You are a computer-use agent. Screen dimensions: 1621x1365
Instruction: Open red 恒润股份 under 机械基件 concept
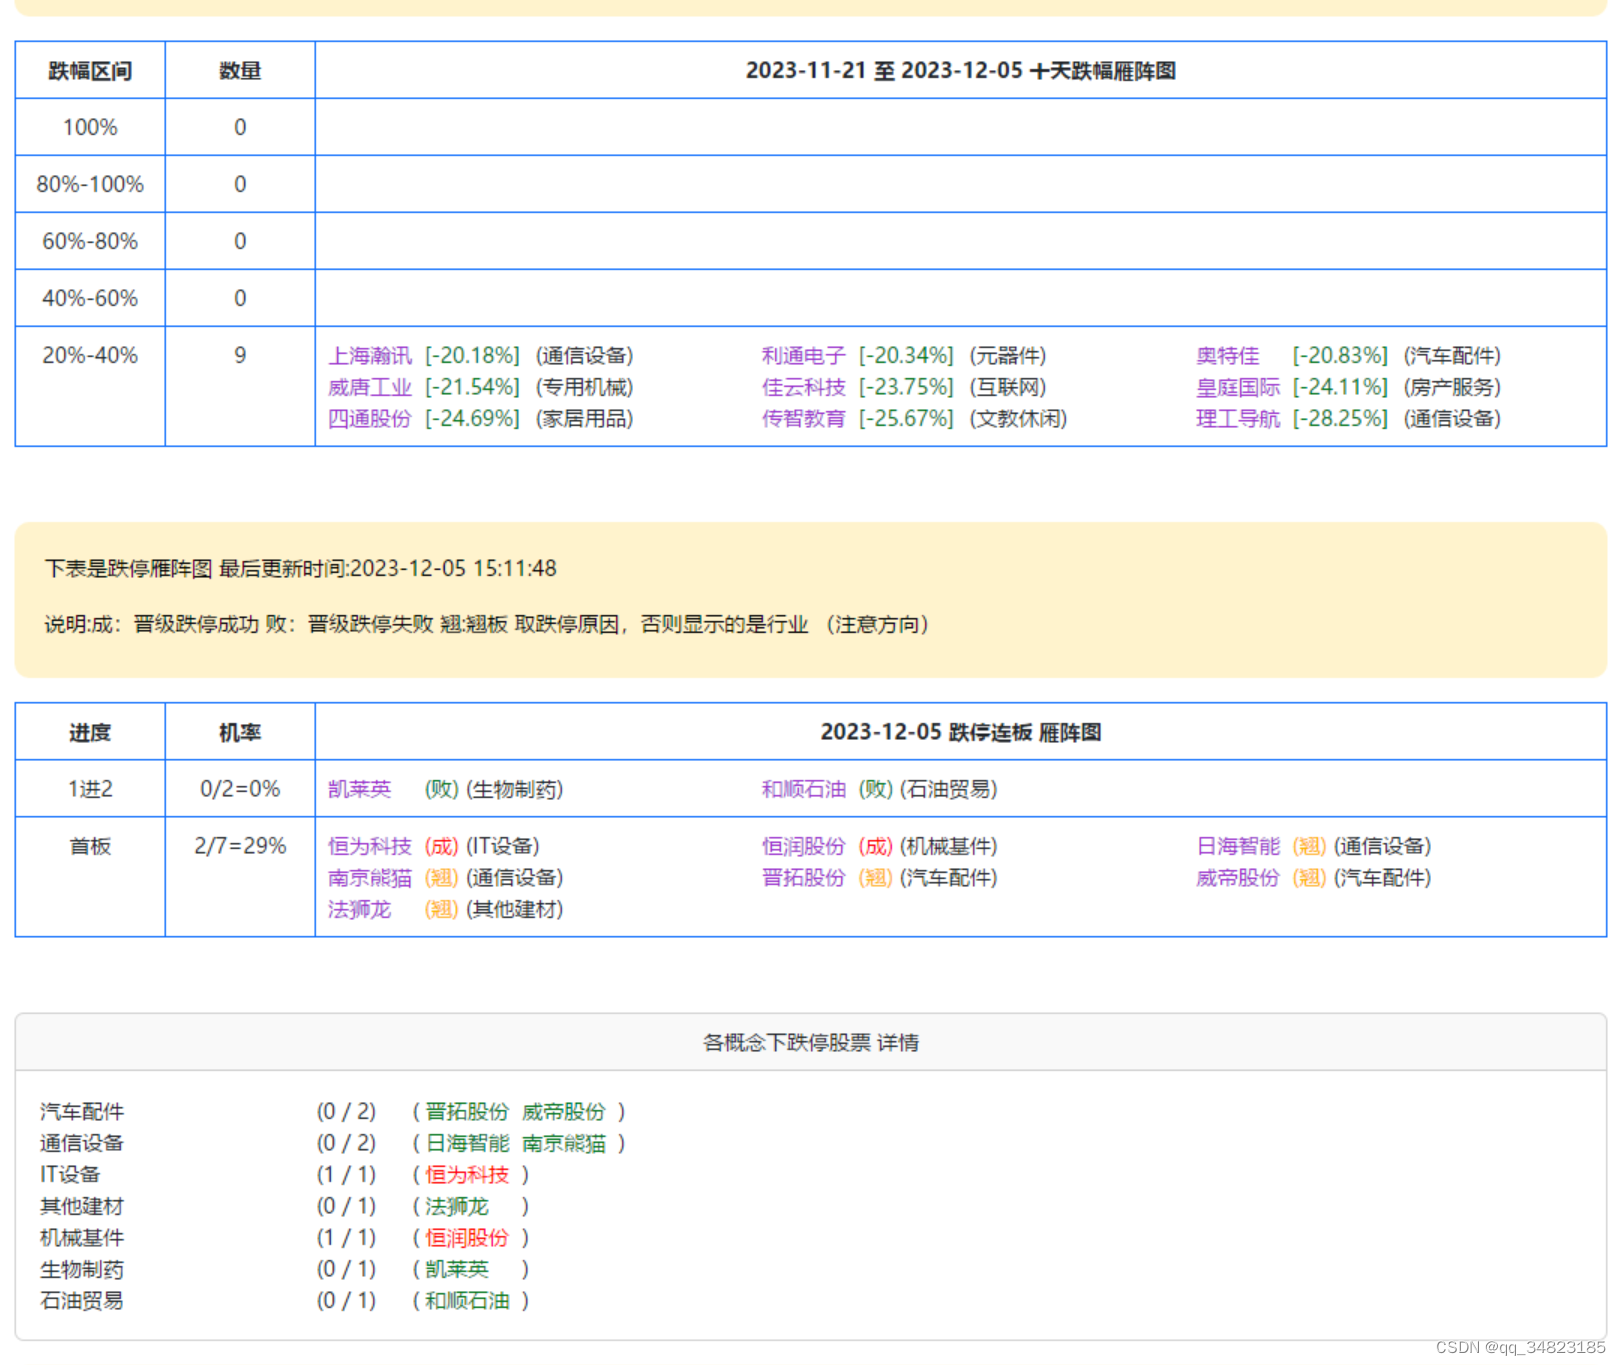(x=467, y=1238)
